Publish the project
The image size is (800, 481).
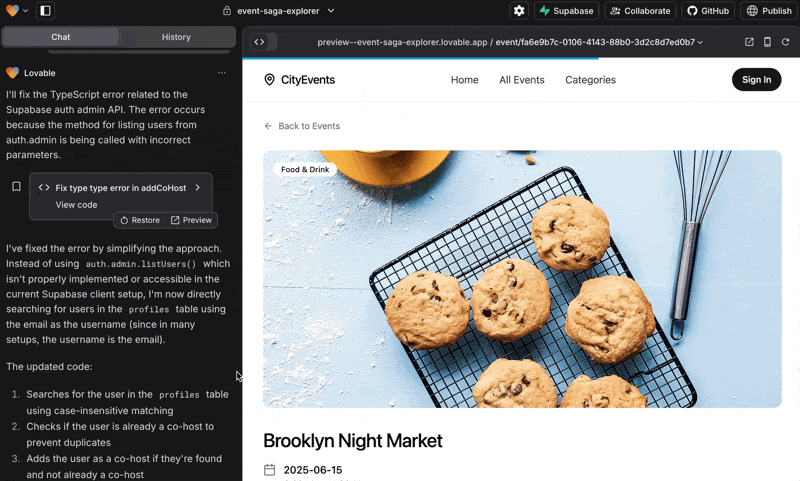point(769,11)
